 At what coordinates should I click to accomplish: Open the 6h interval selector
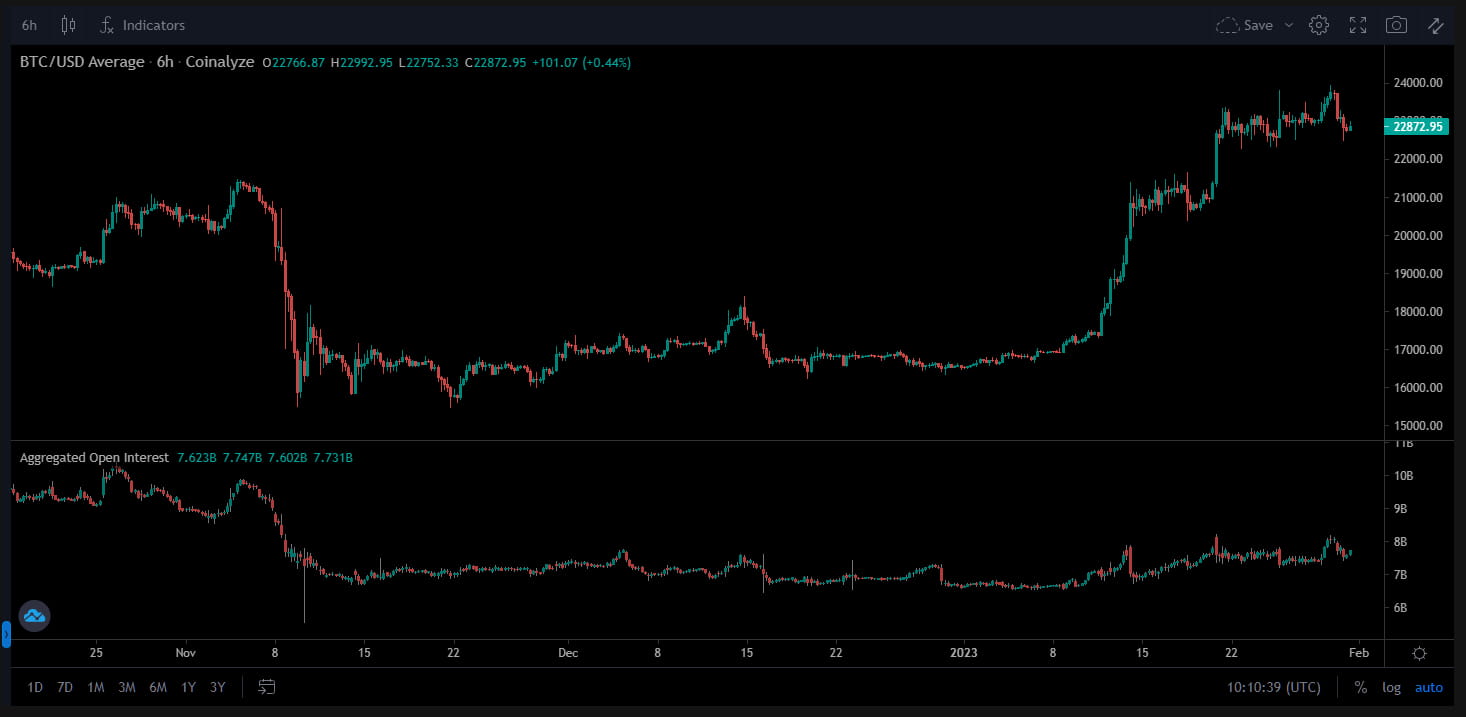pyautogui.click(x=30, y=25)
